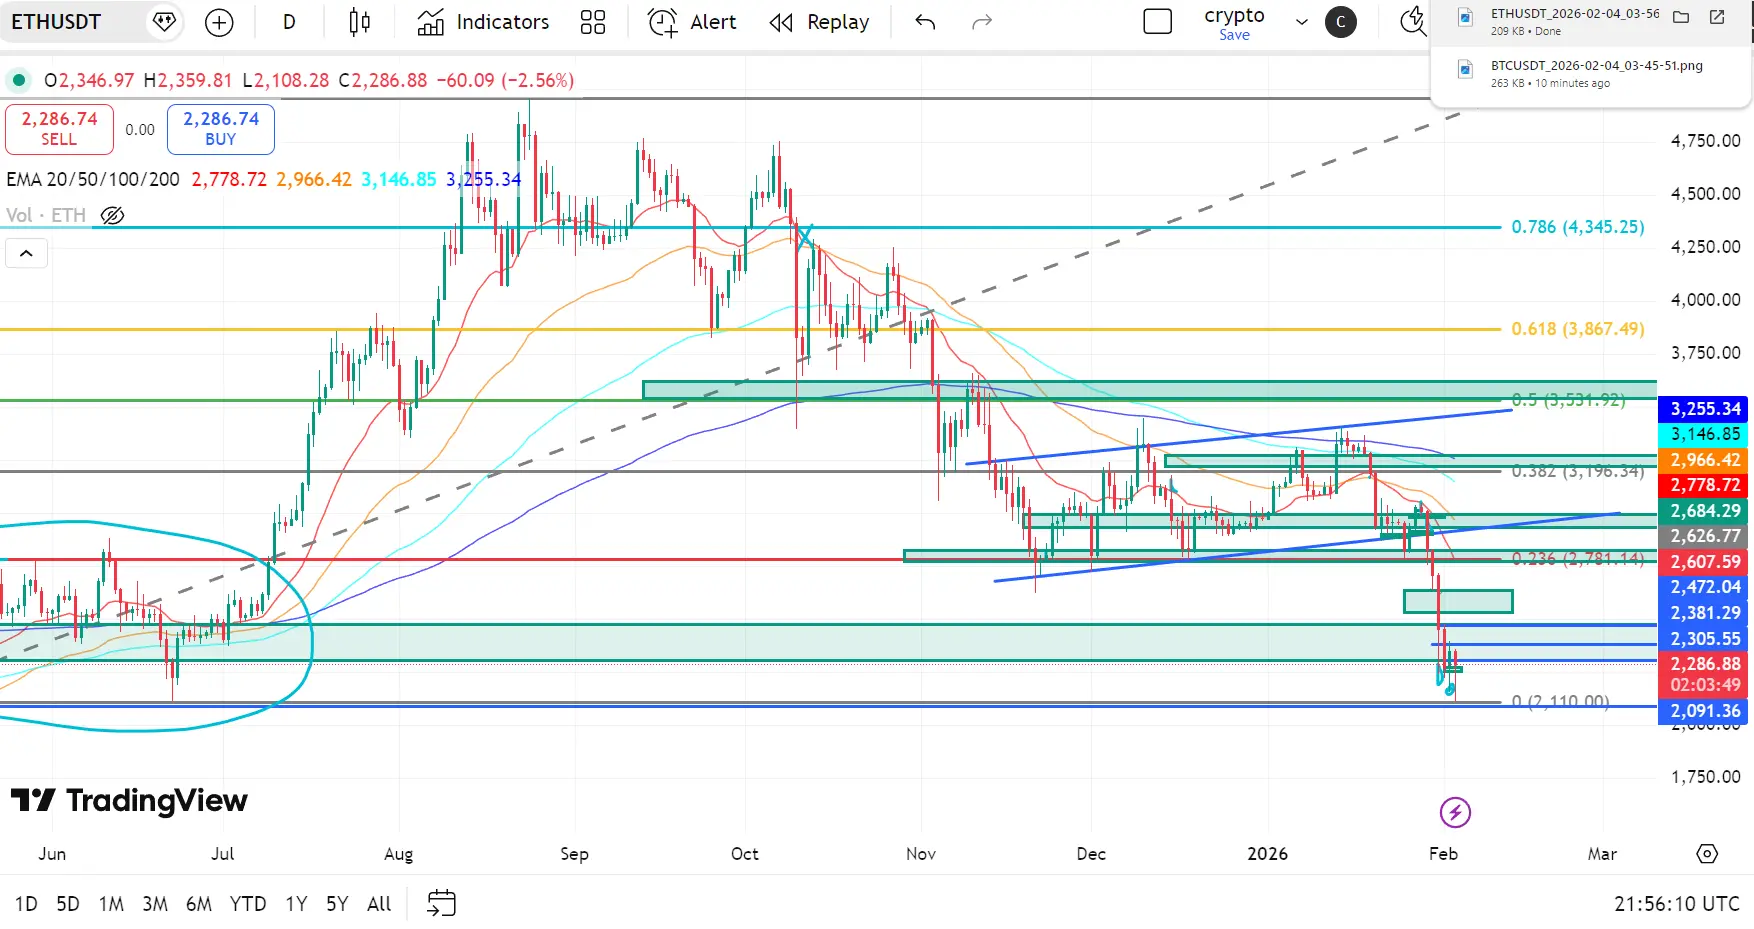This screenshot has width=1754, height=929.
Task: Select the 5D date range
Action: (x=68, y=904)
